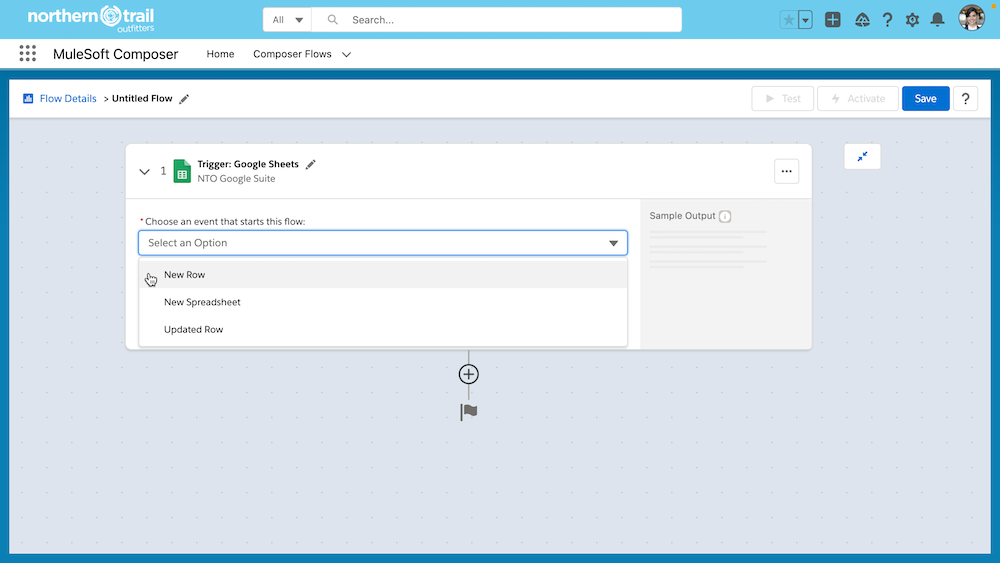Expand the Composer Flows chevron menu
This screenshot has height=563, width=1000.
click(x=346, y=54)
